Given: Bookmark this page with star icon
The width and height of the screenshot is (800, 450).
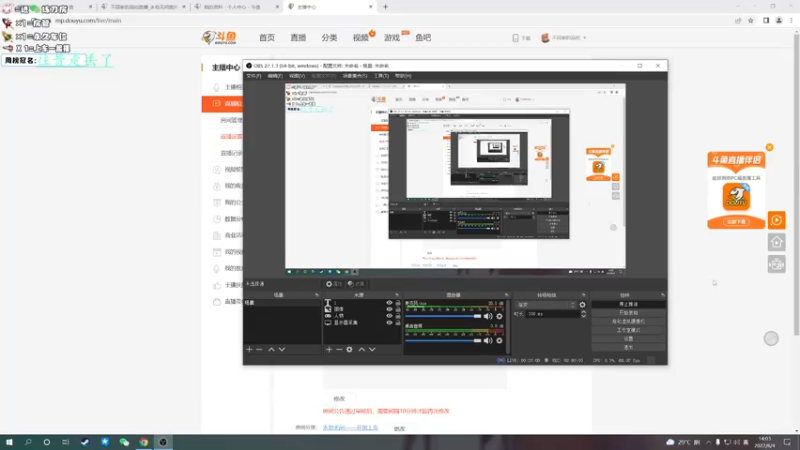Looking at the screenshot, I should (x=751, y=21).
